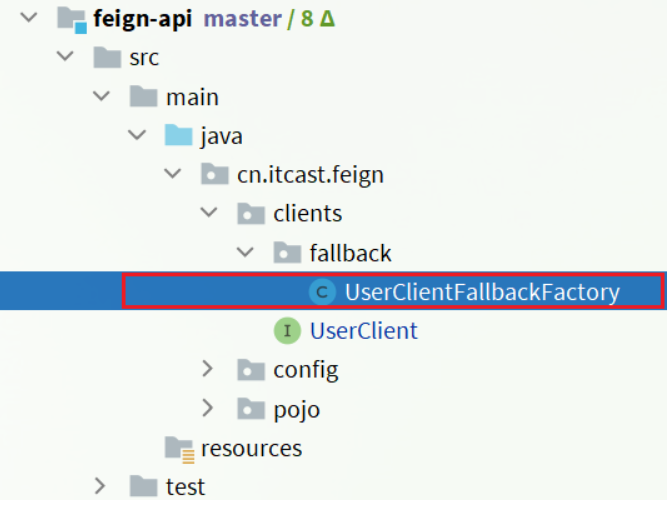Expand the config package chevron
This screenshot has width=672, height=512.
pyautogui.click(x=208, y=370)
